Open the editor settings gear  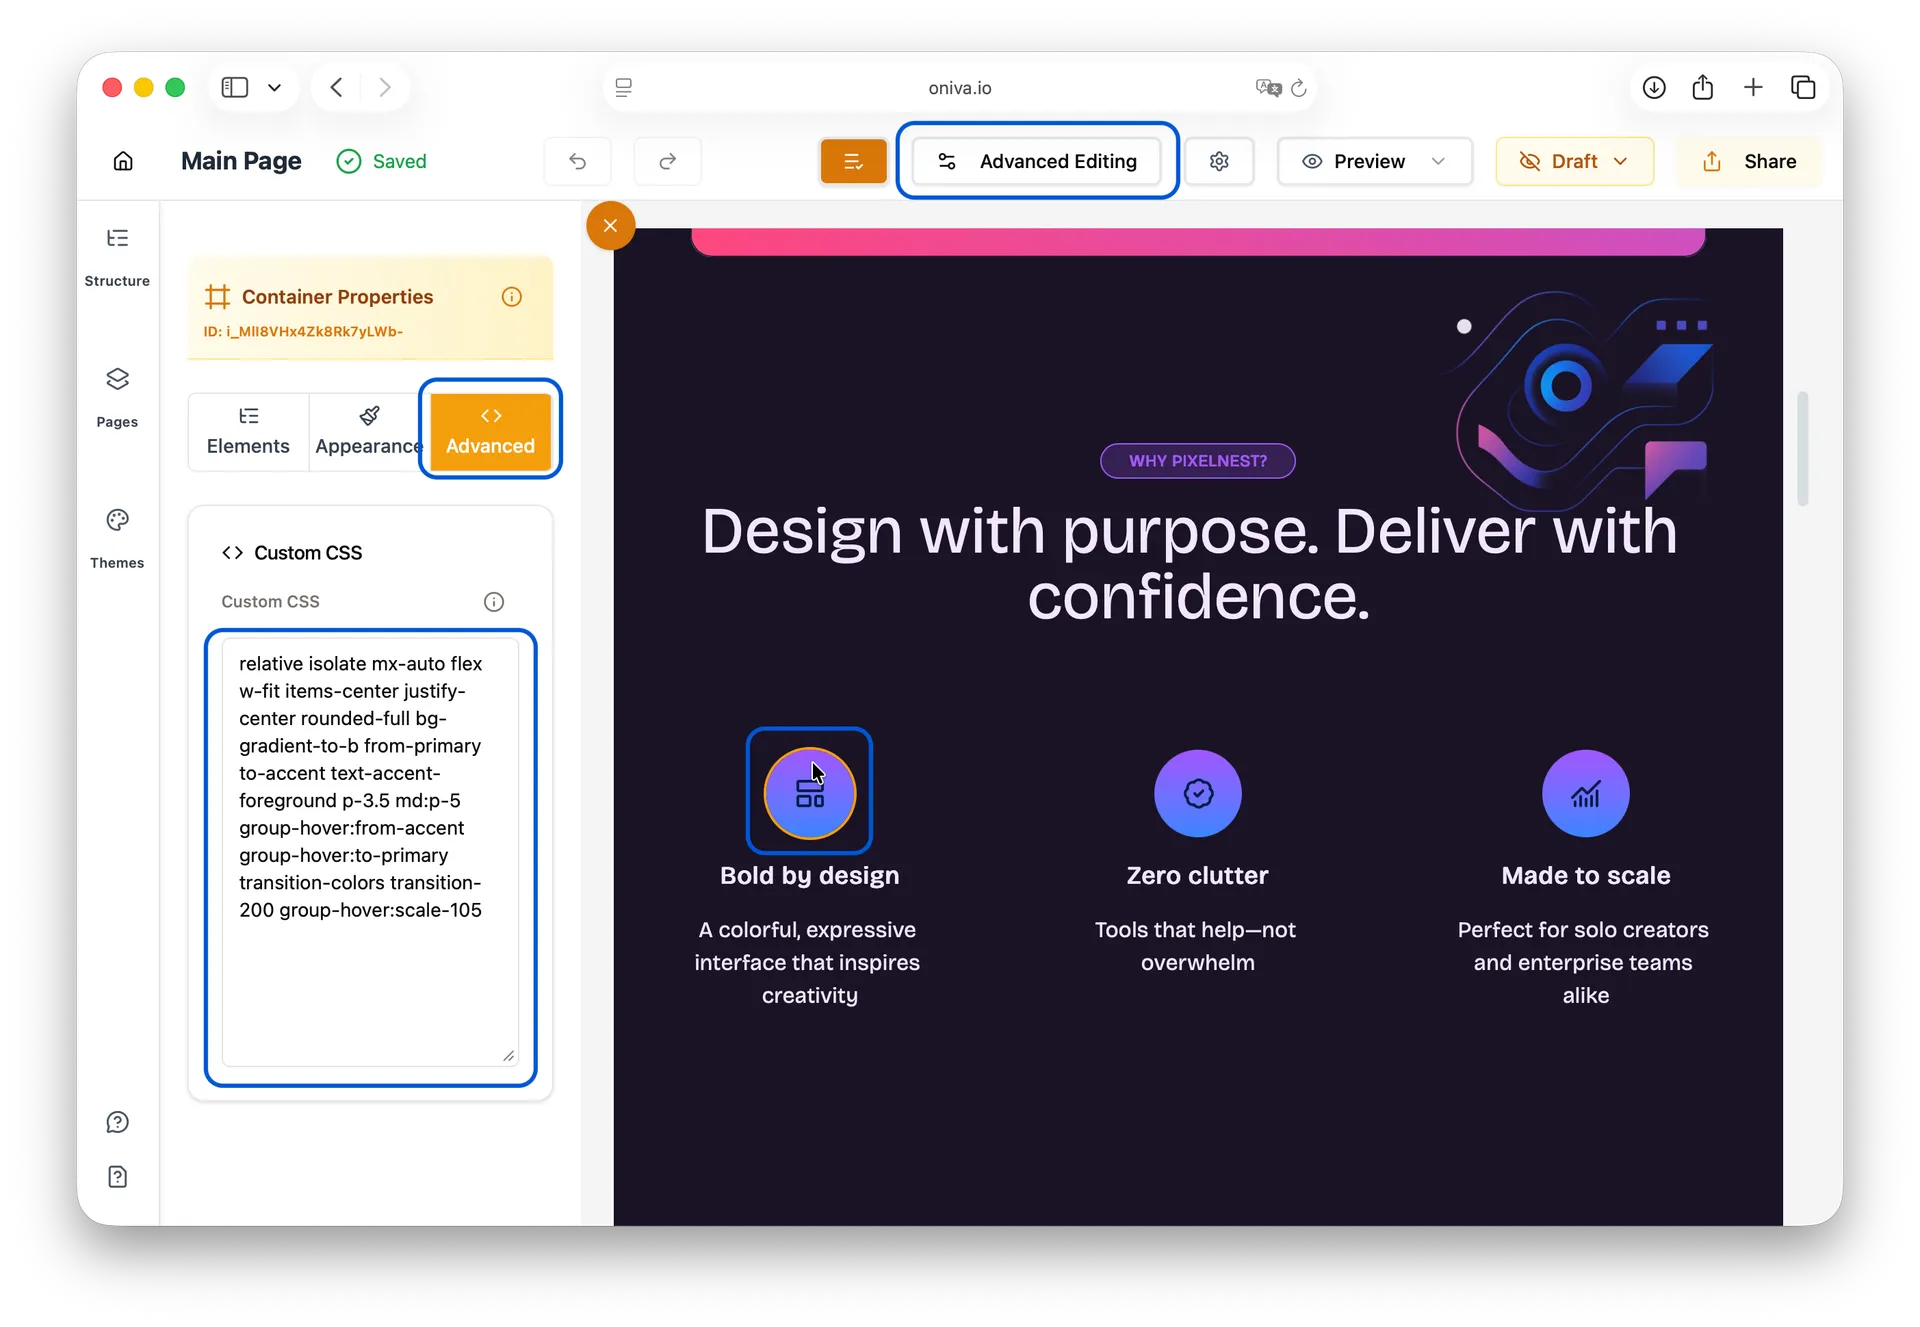pyautogui.click(x=1220, y=161)
